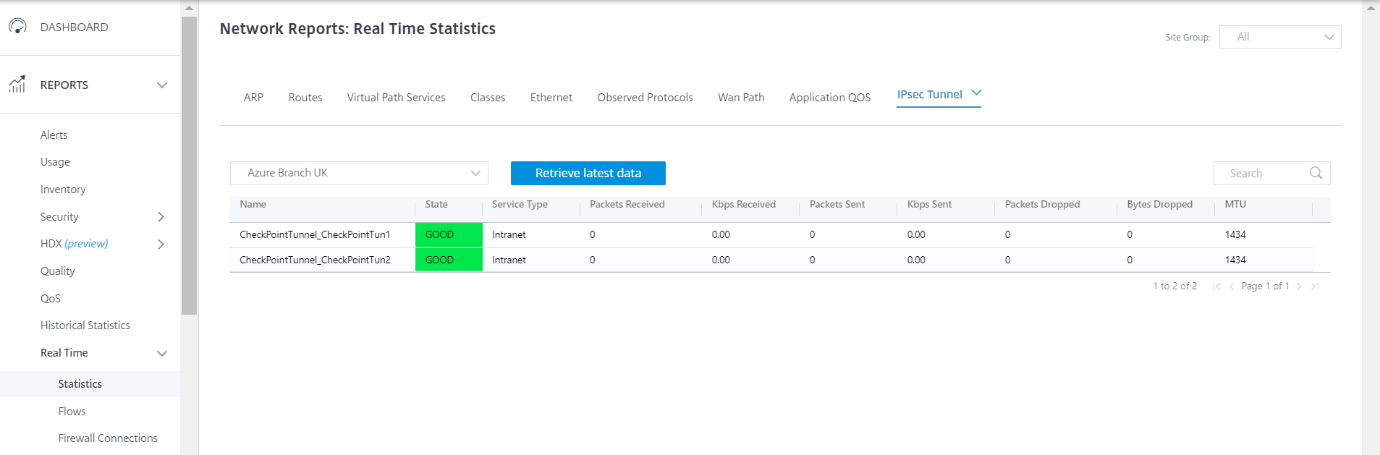Click the '1 to 2 of 2' count

point(1174,286)
